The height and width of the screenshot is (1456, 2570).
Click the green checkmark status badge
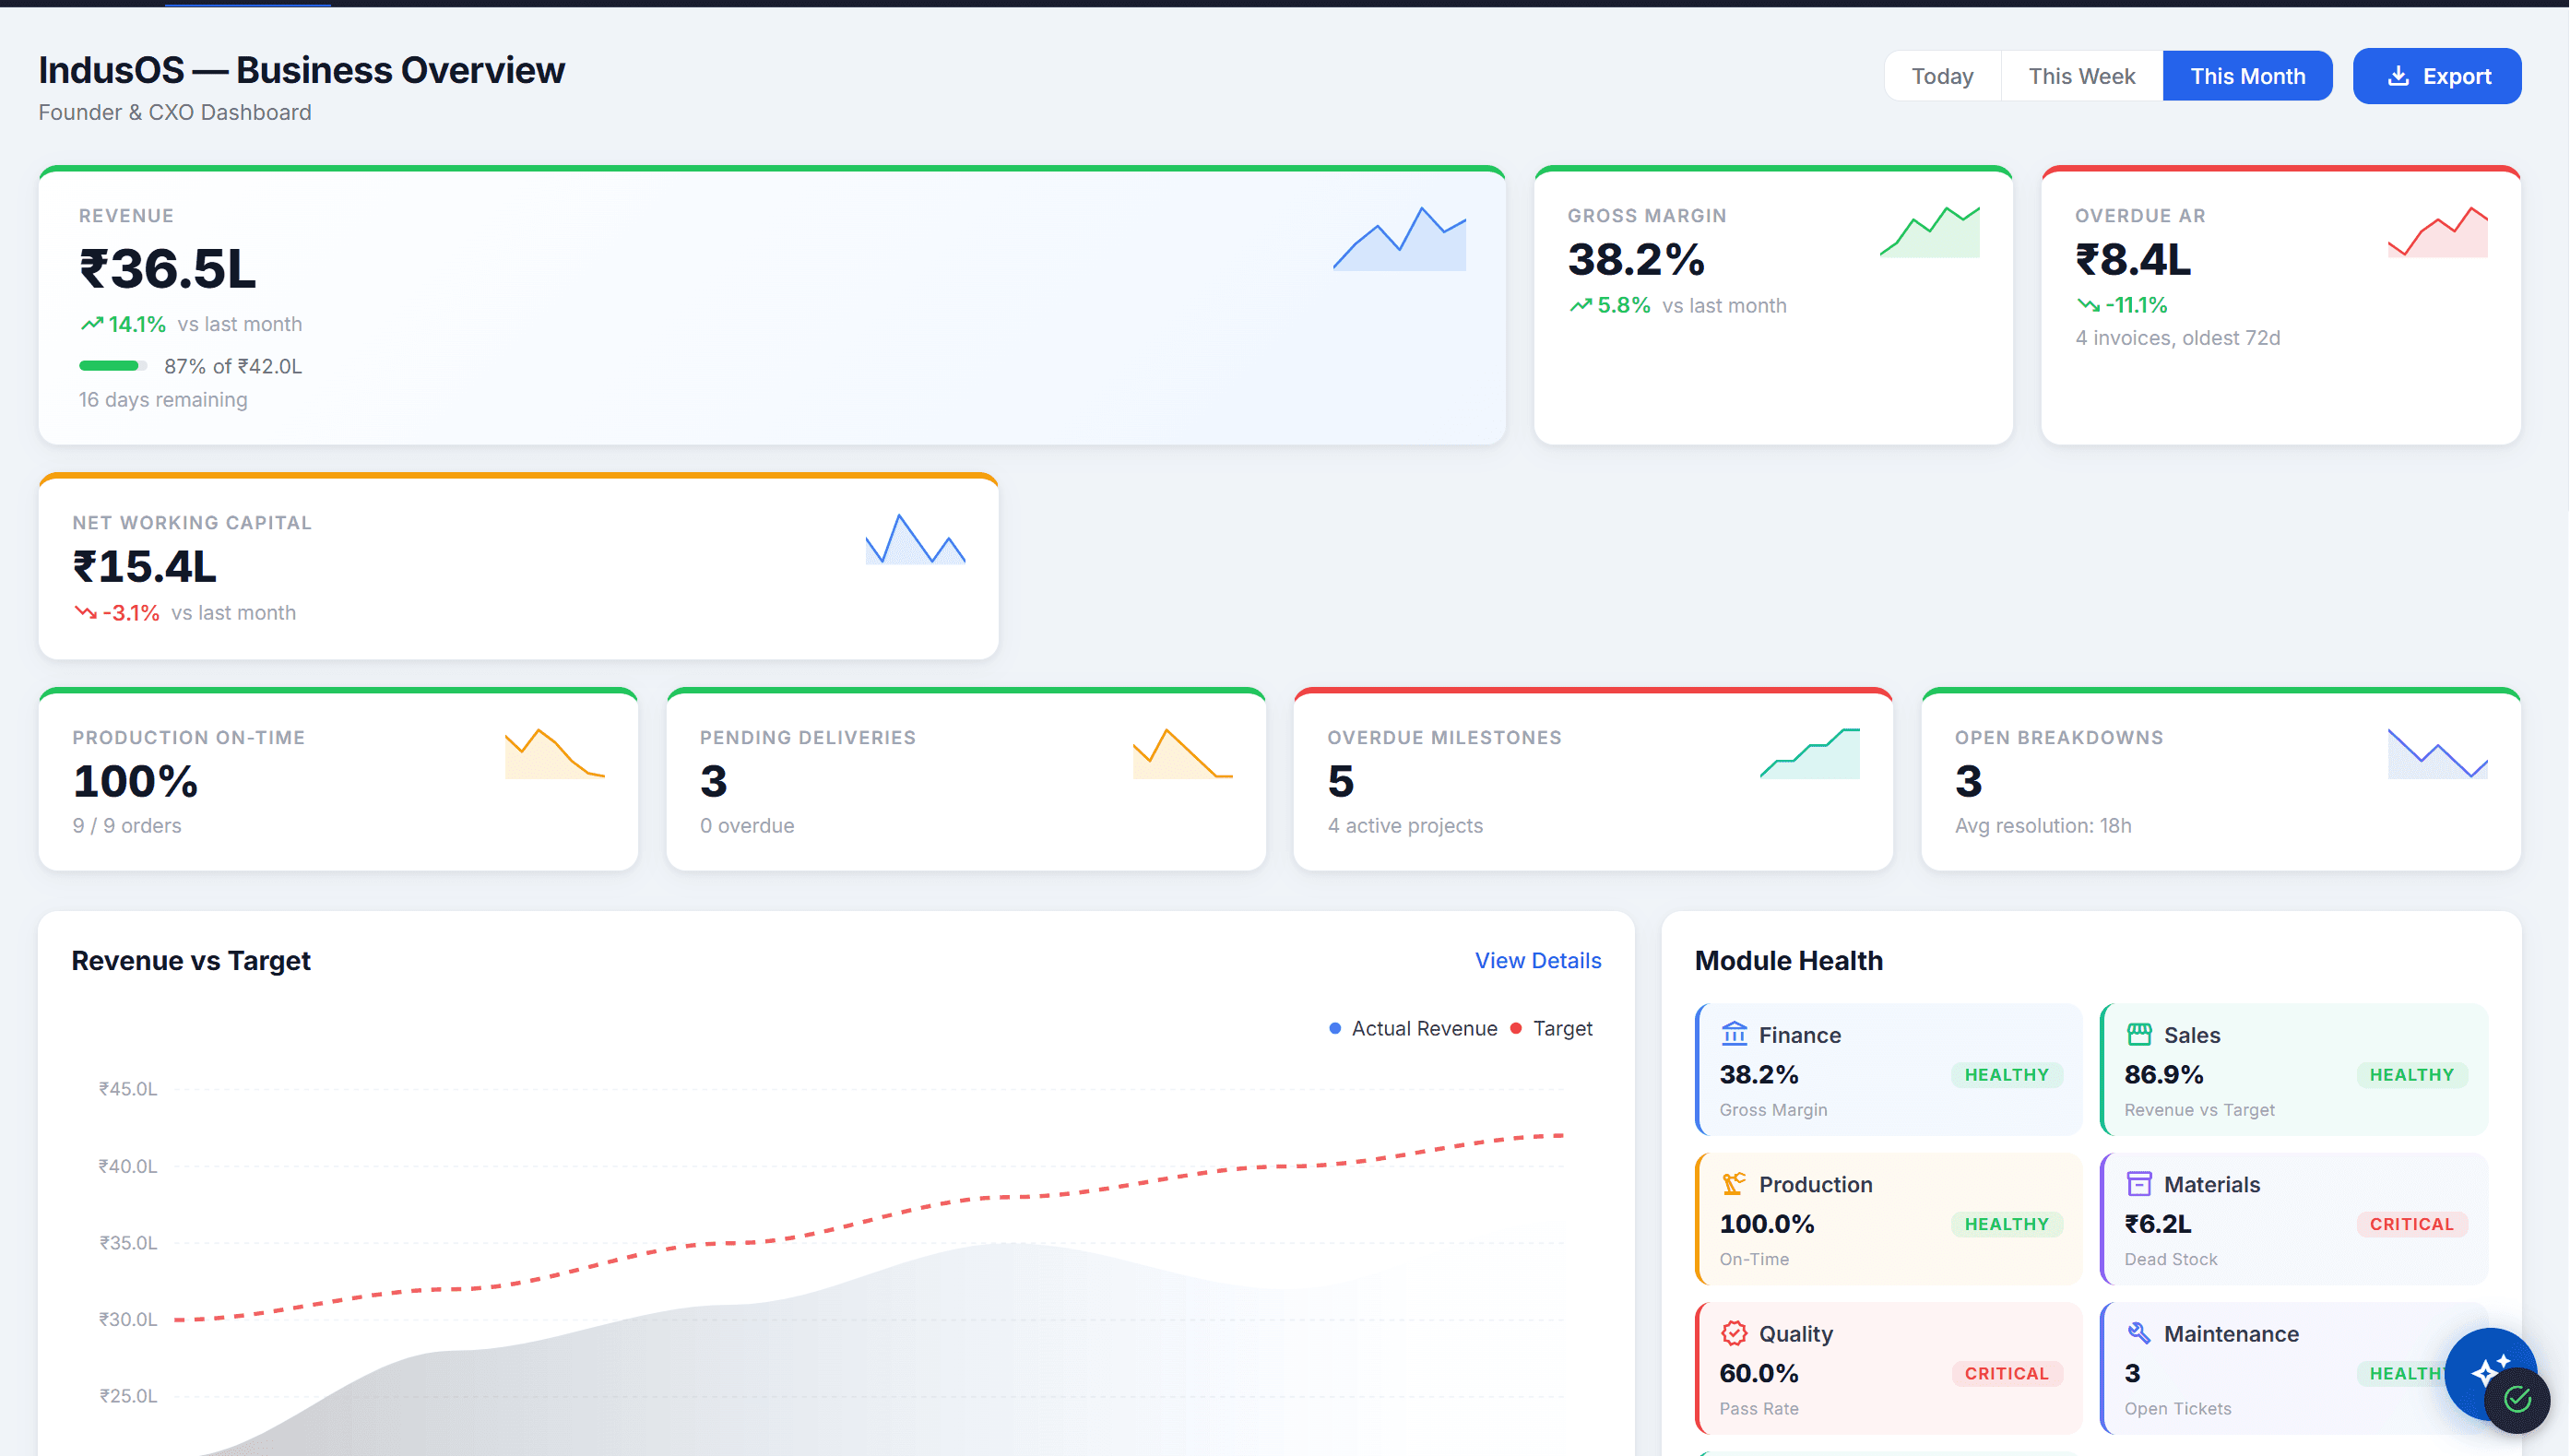click(2518, 1399)
